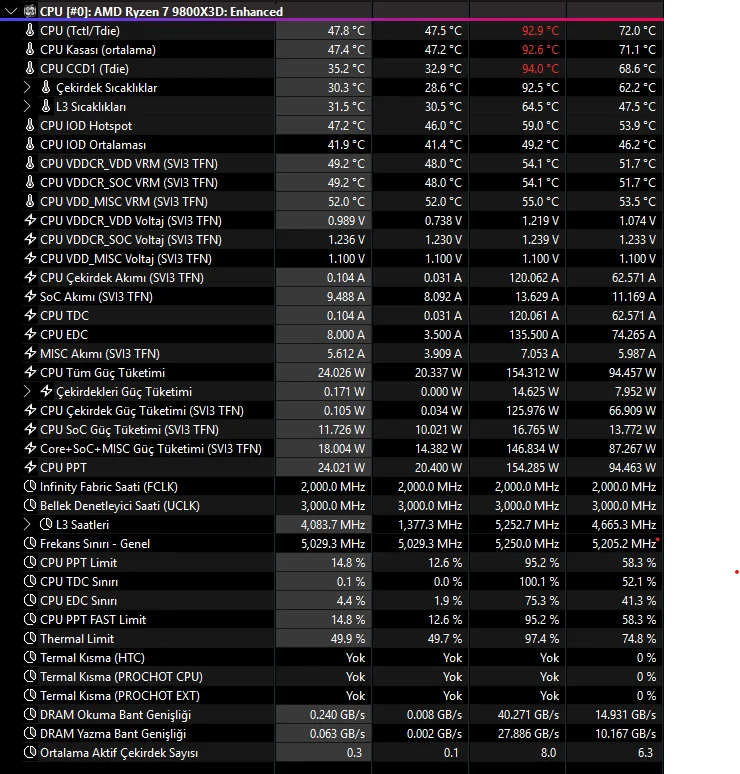This screenshot has height=774, width=740.
Task: Click lightning icon beside CPU Tüm Güç Tüketimi
Action: tap(30, 373)
